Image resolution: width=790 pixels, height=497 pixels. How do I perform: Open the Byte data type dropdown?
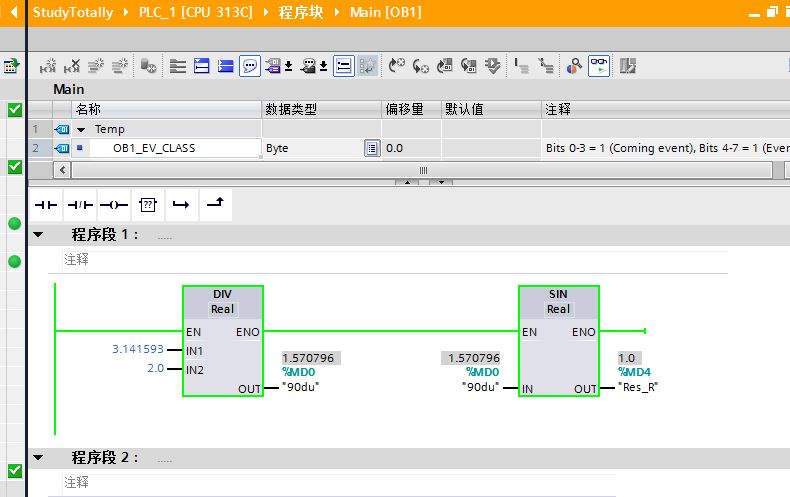click(371, 148)
